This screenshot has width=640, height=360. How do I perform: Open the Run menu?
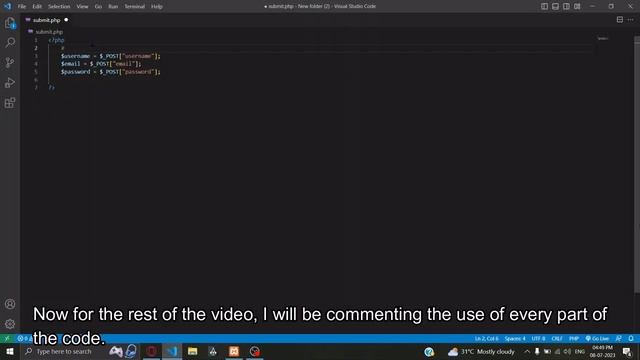click(113, 7)
